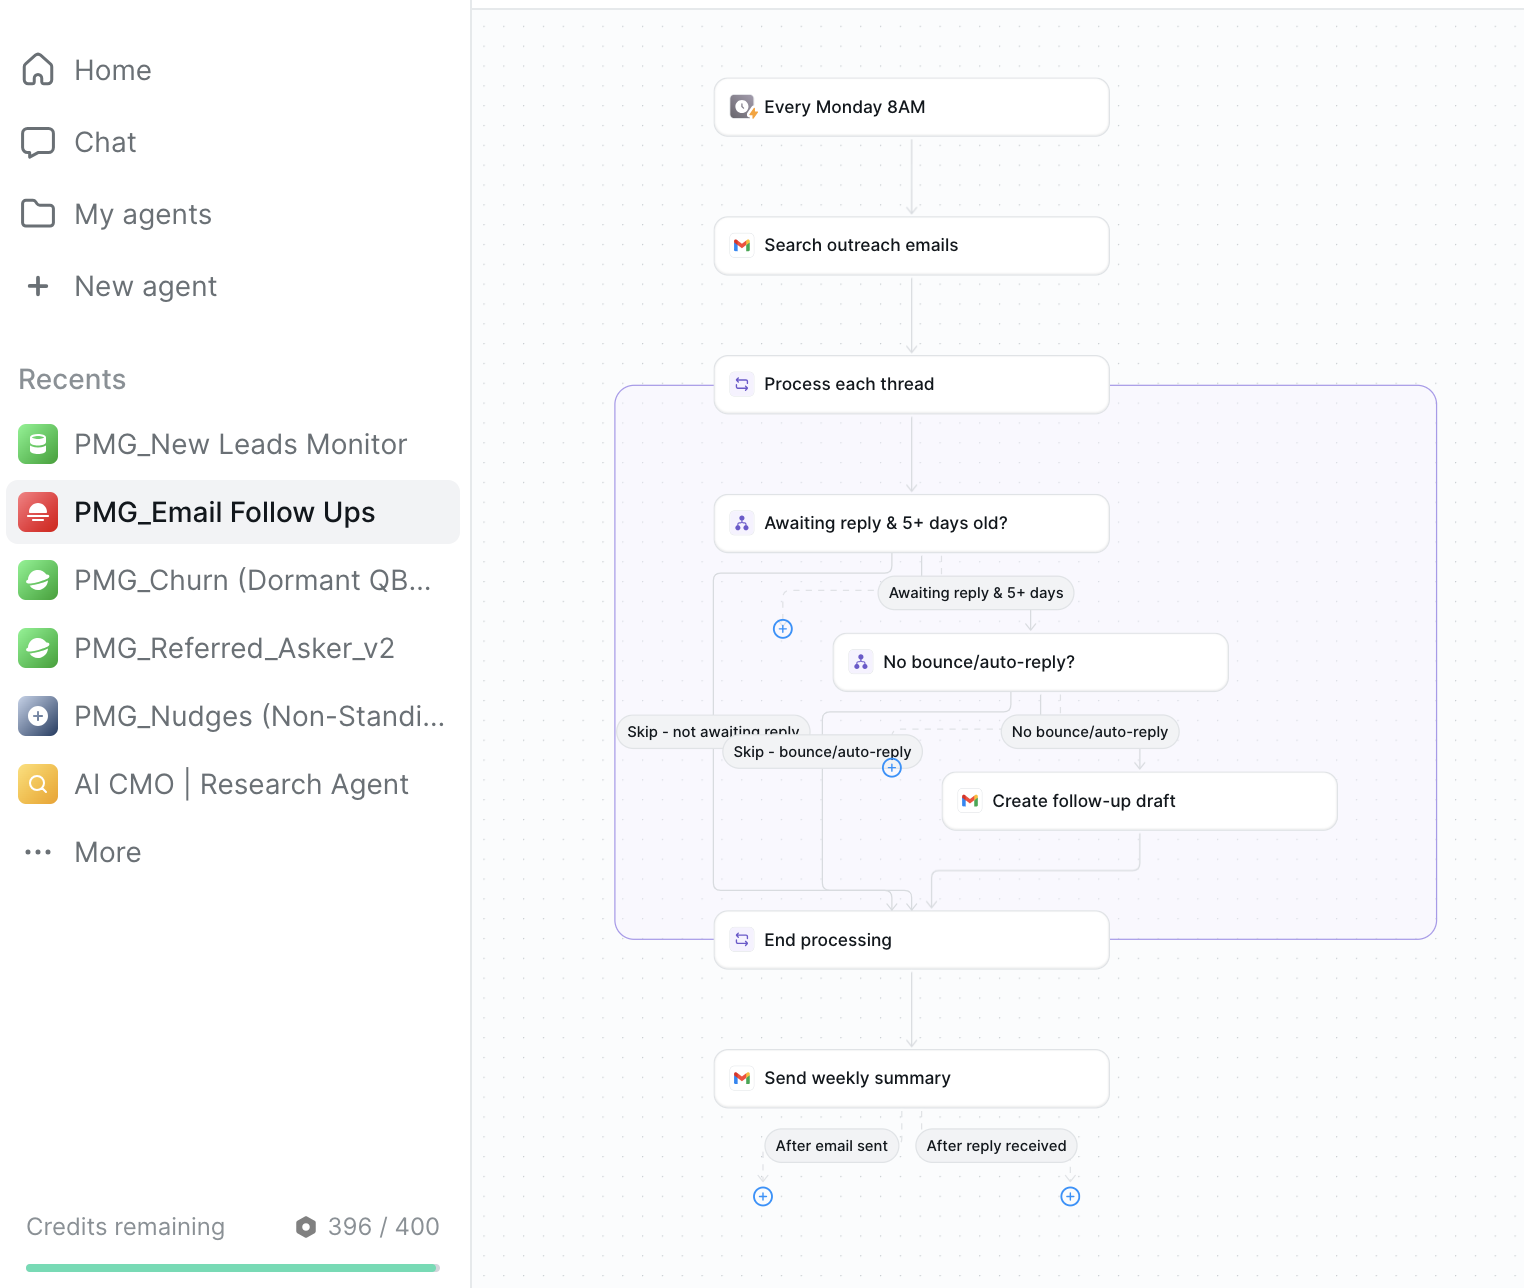Viewport: 1524px width, 1288px height.
Task: Open My agents from the sidebar
Action: 142,214
